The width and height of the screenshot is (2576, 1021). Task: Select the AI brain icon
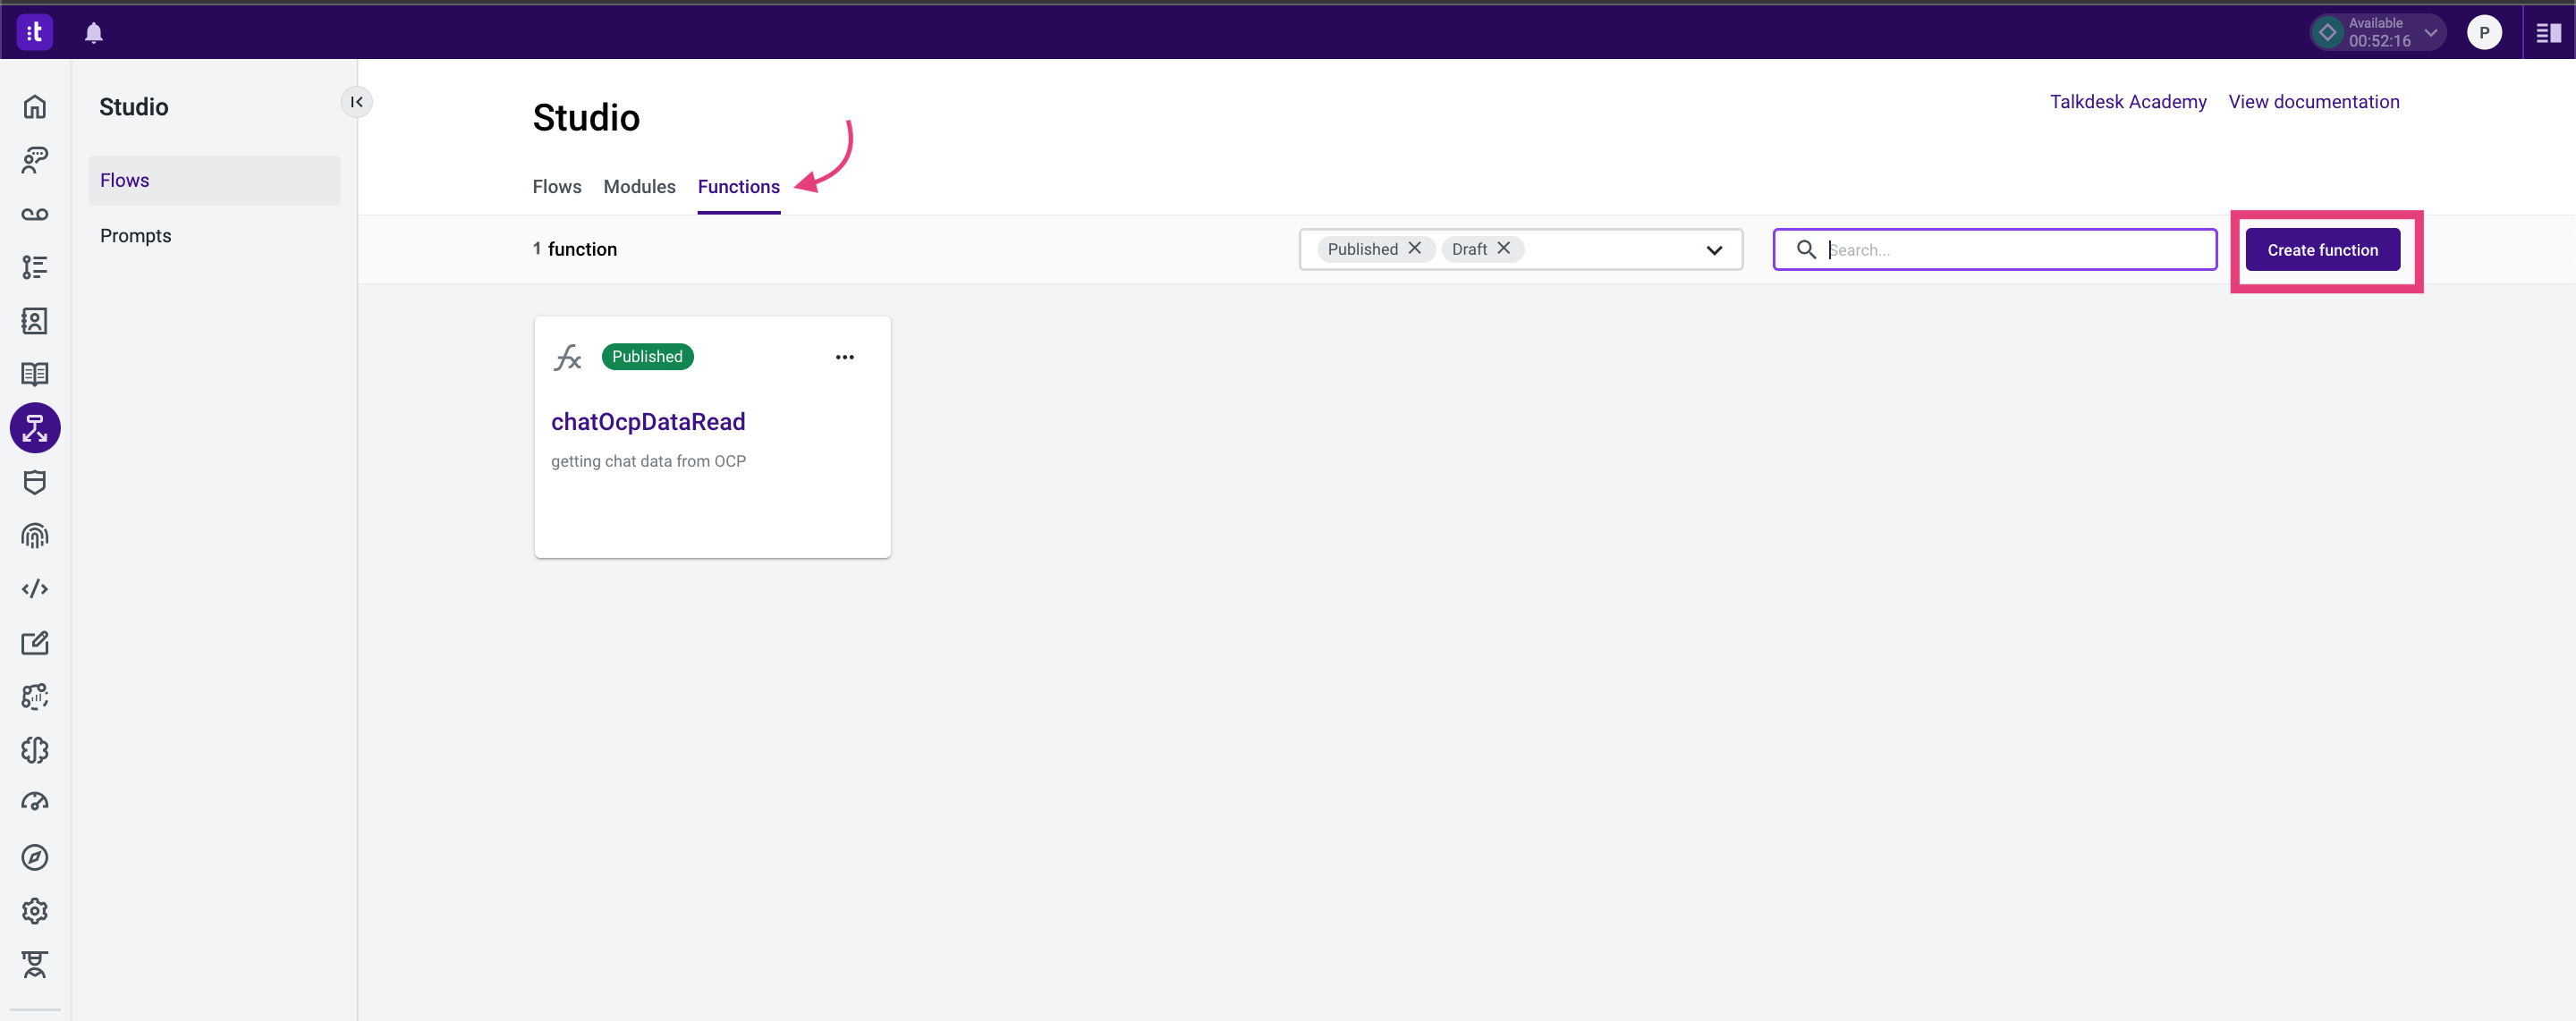34,750
